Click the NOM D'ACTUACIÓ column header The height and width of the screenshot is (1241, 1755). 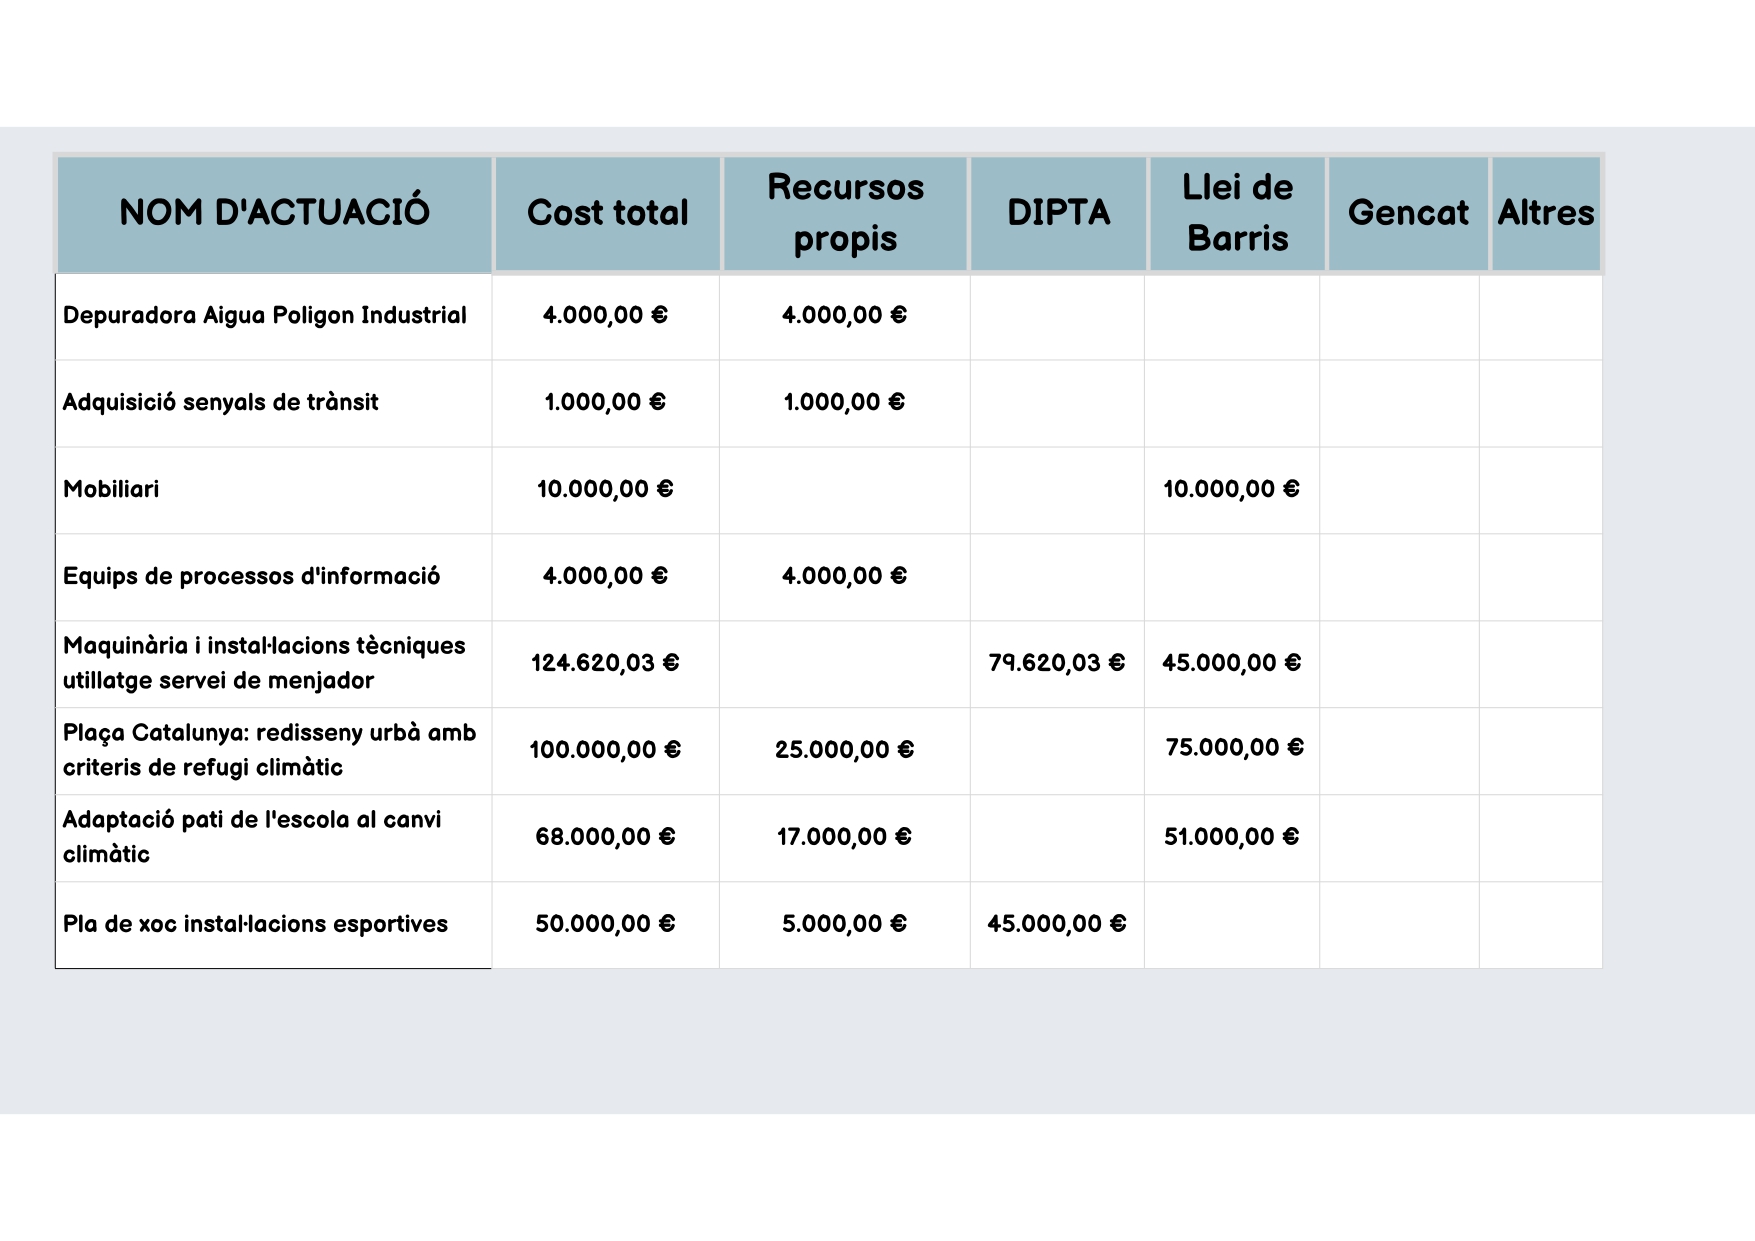point(274,213)
